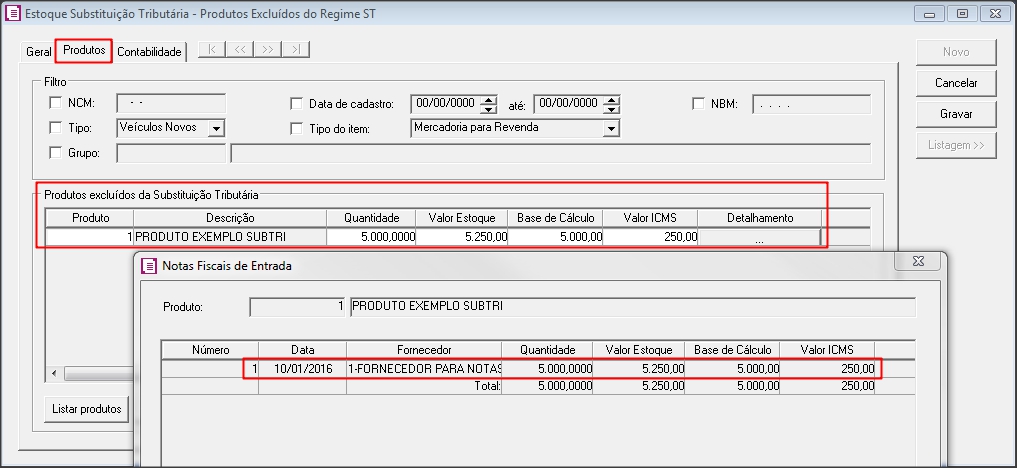This screenshot has height=468, width=1017.
Task: Click the main window title bar icon
Action: pos(13,14)
